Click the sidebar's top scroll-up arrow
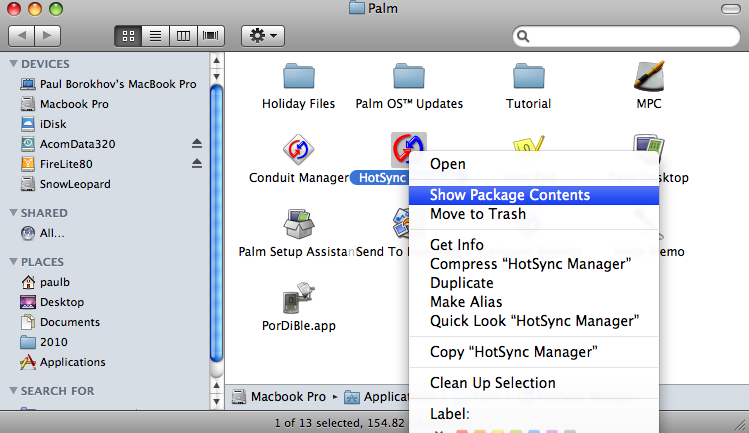 (x=216, y=61)
